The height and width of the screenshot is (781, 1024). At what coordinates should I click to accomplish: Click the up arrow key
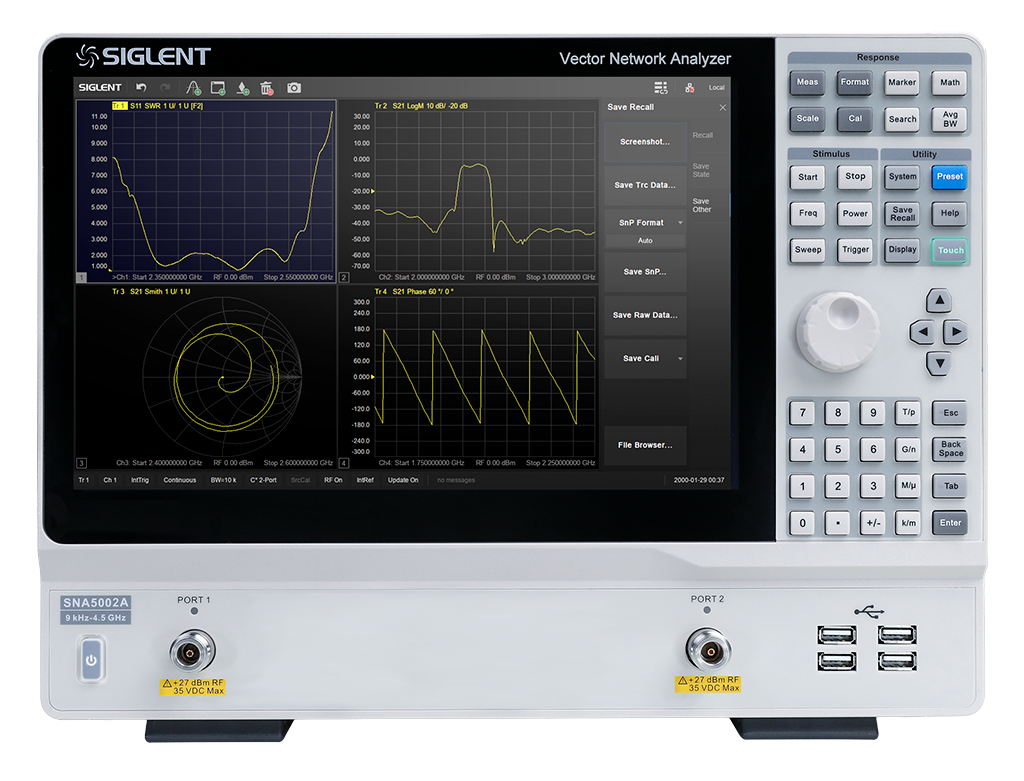click(x=939, y=300)
